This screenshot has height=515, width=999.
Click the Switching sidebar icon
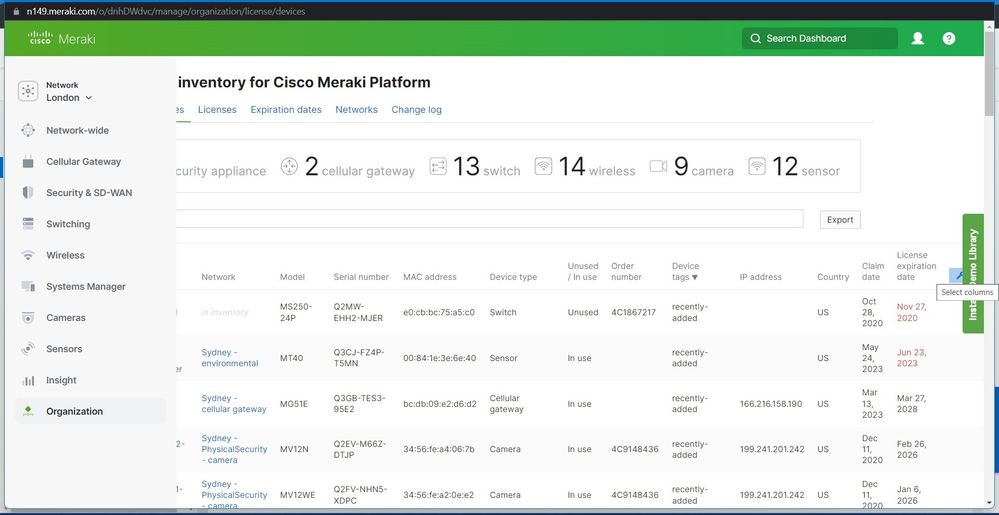28,224
